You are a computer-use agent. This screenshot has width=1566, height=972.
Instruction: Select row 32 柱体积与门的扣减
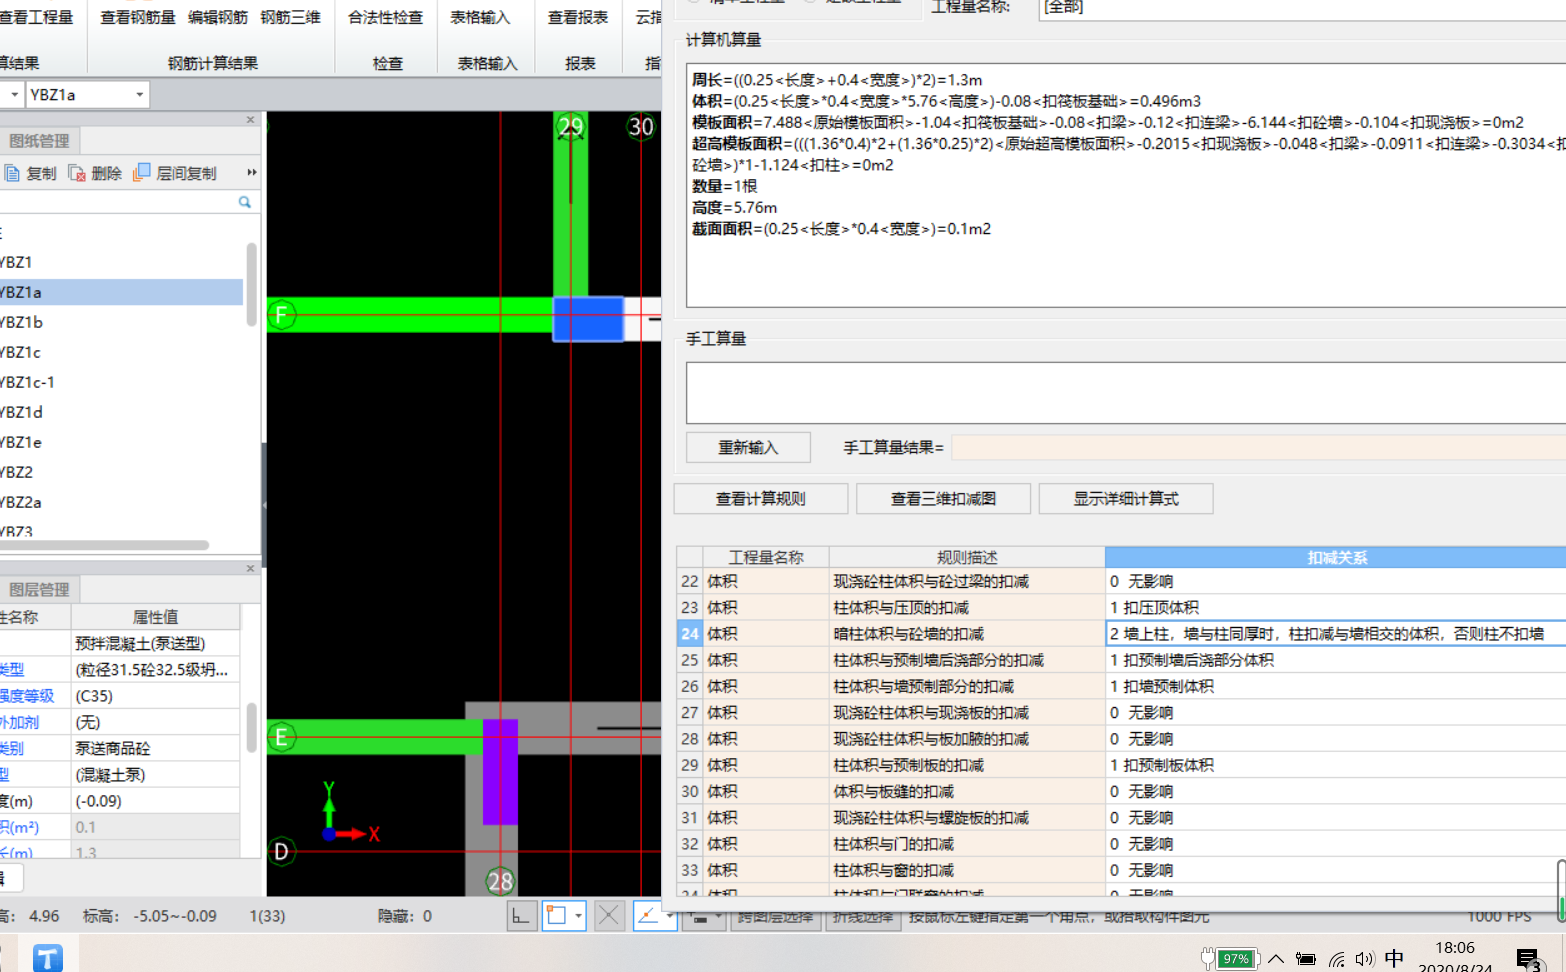(1121, 844)
